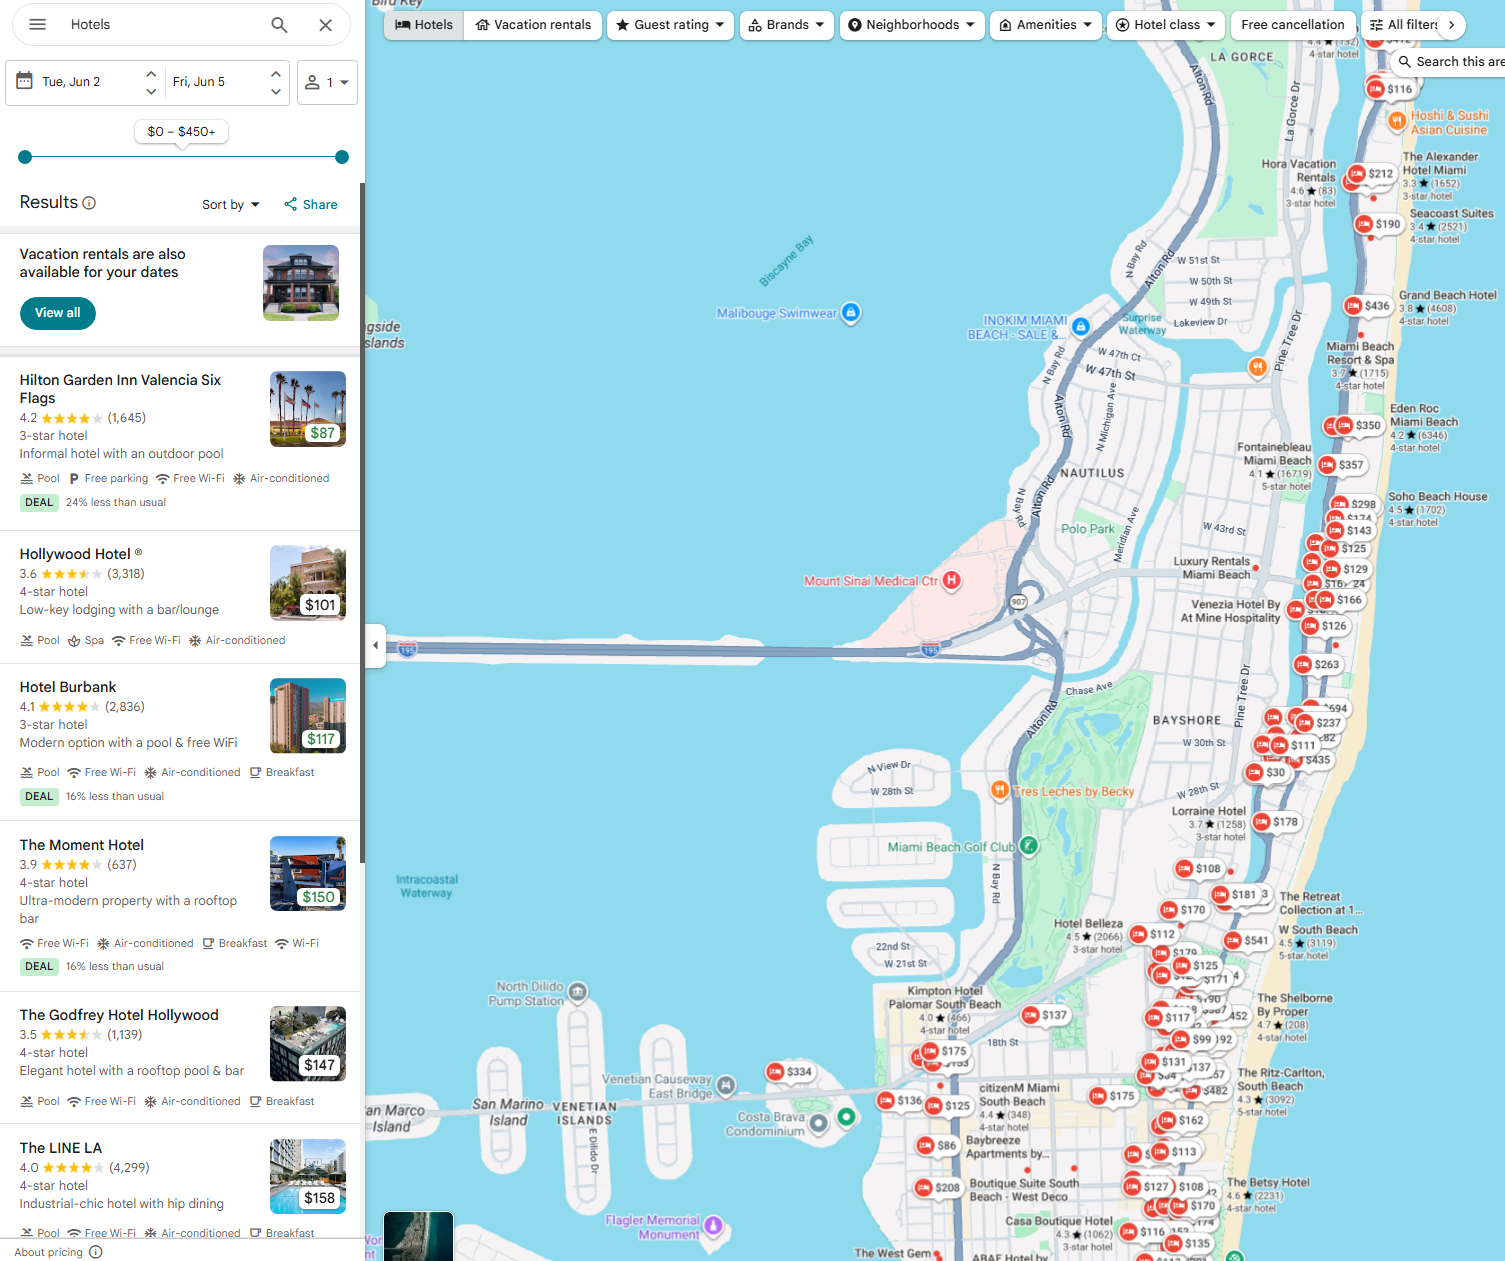Select the $350 hotel map pin

[x=1358, y=426]
